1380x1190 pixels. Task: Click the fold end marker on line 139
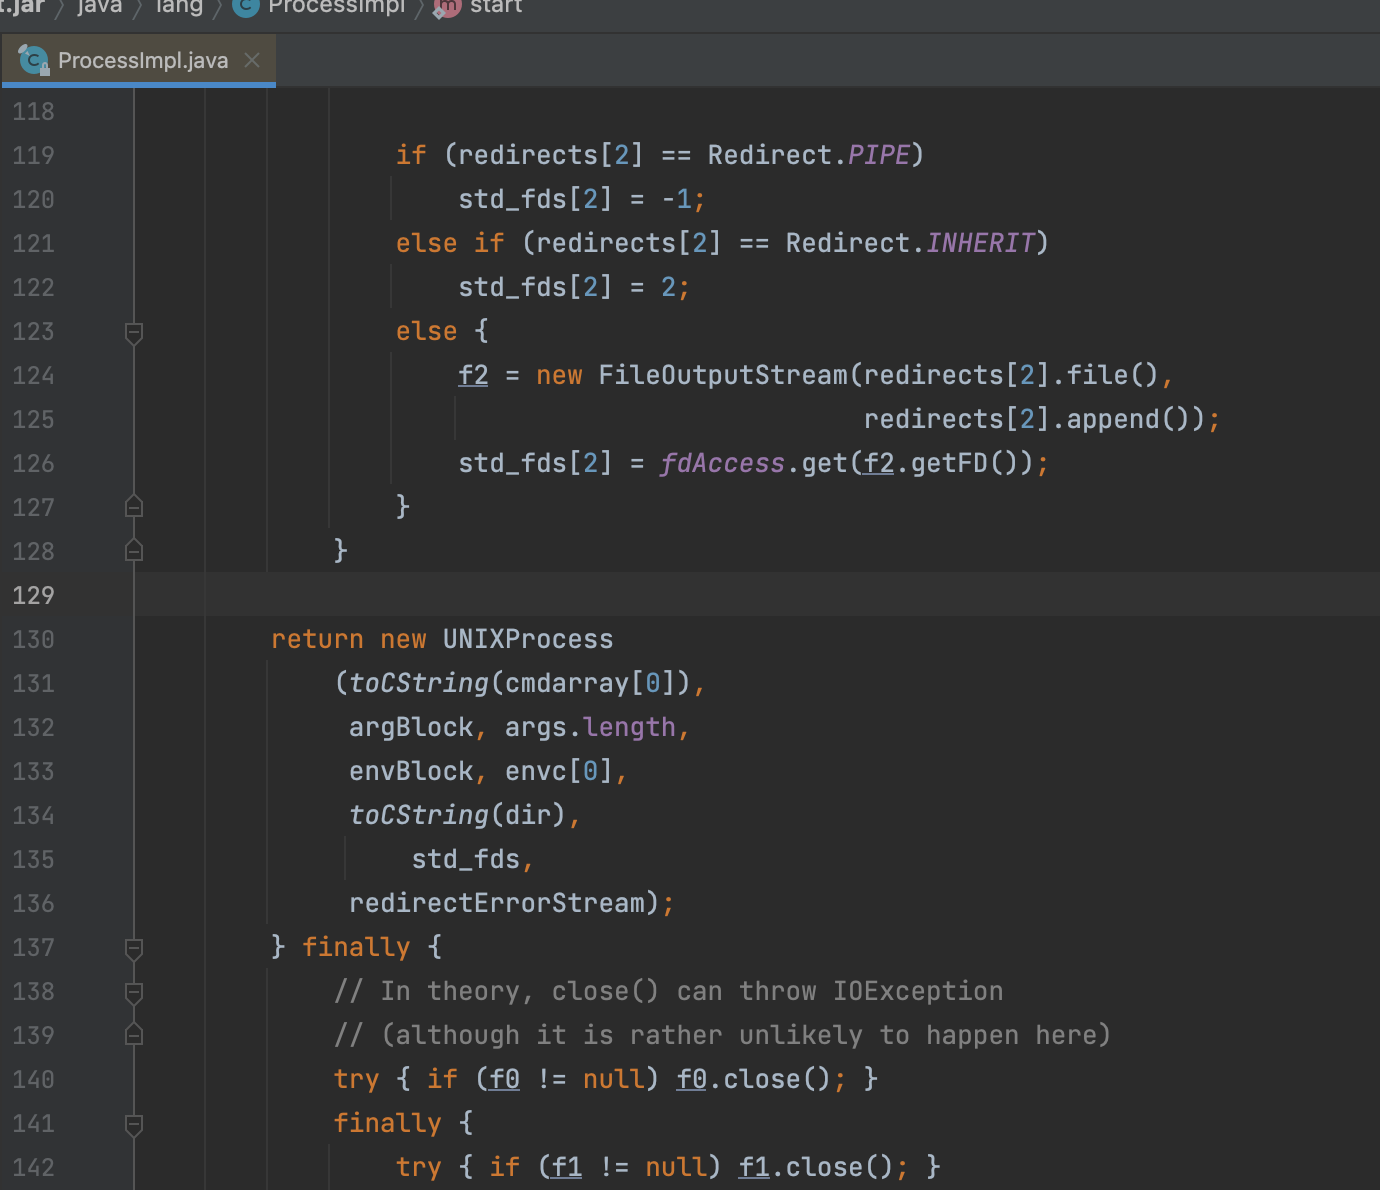pyautogui.click(x=134, y=1035)
